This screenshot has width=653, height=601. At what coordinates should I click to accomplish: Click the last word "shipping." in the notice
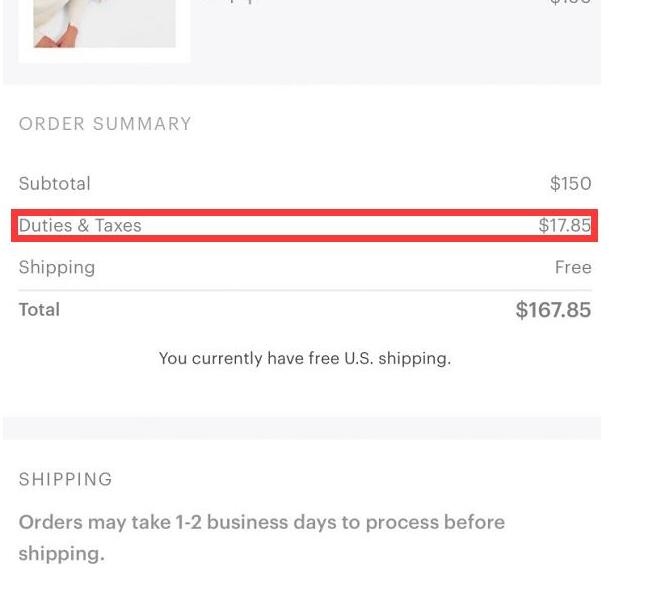61,553
